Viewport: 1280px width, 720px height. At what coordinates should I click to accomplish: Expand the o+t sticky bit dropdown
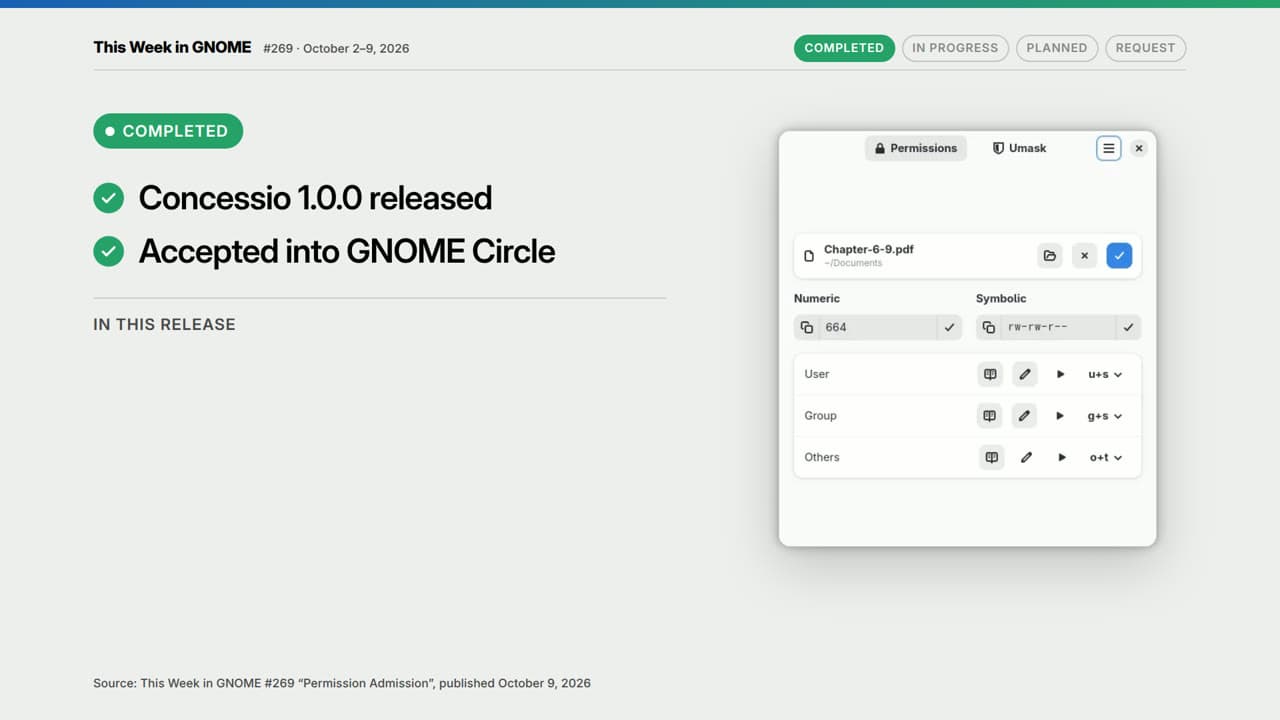[x=1106, y=457]
